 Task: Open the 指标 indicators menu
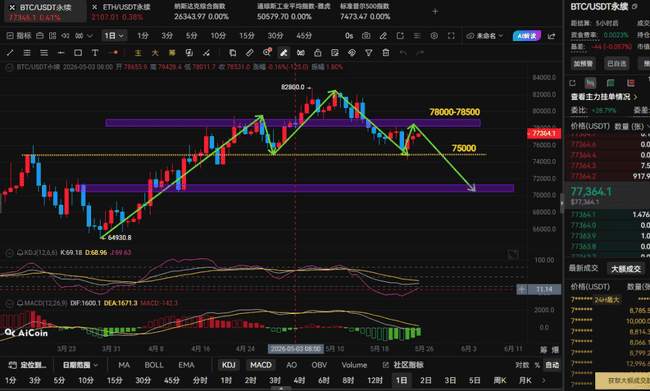[19, 36]
